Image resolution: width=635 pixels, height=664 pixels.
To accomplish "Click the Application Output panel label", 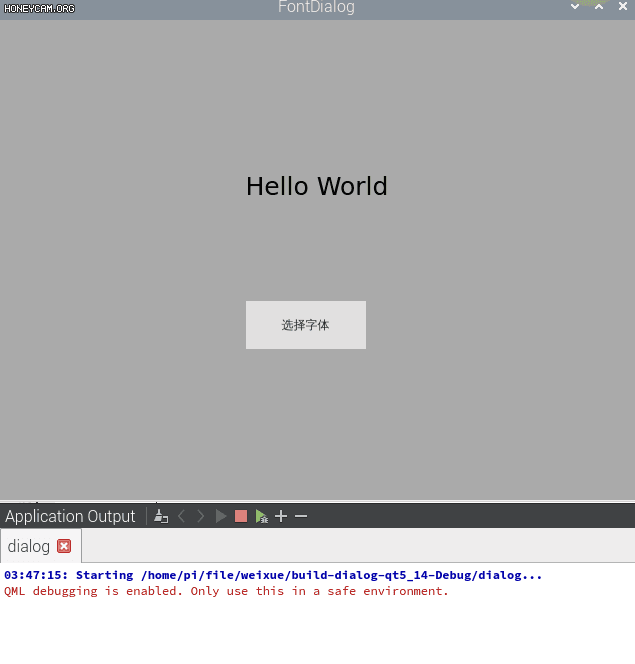I will (x=70, y=516).
